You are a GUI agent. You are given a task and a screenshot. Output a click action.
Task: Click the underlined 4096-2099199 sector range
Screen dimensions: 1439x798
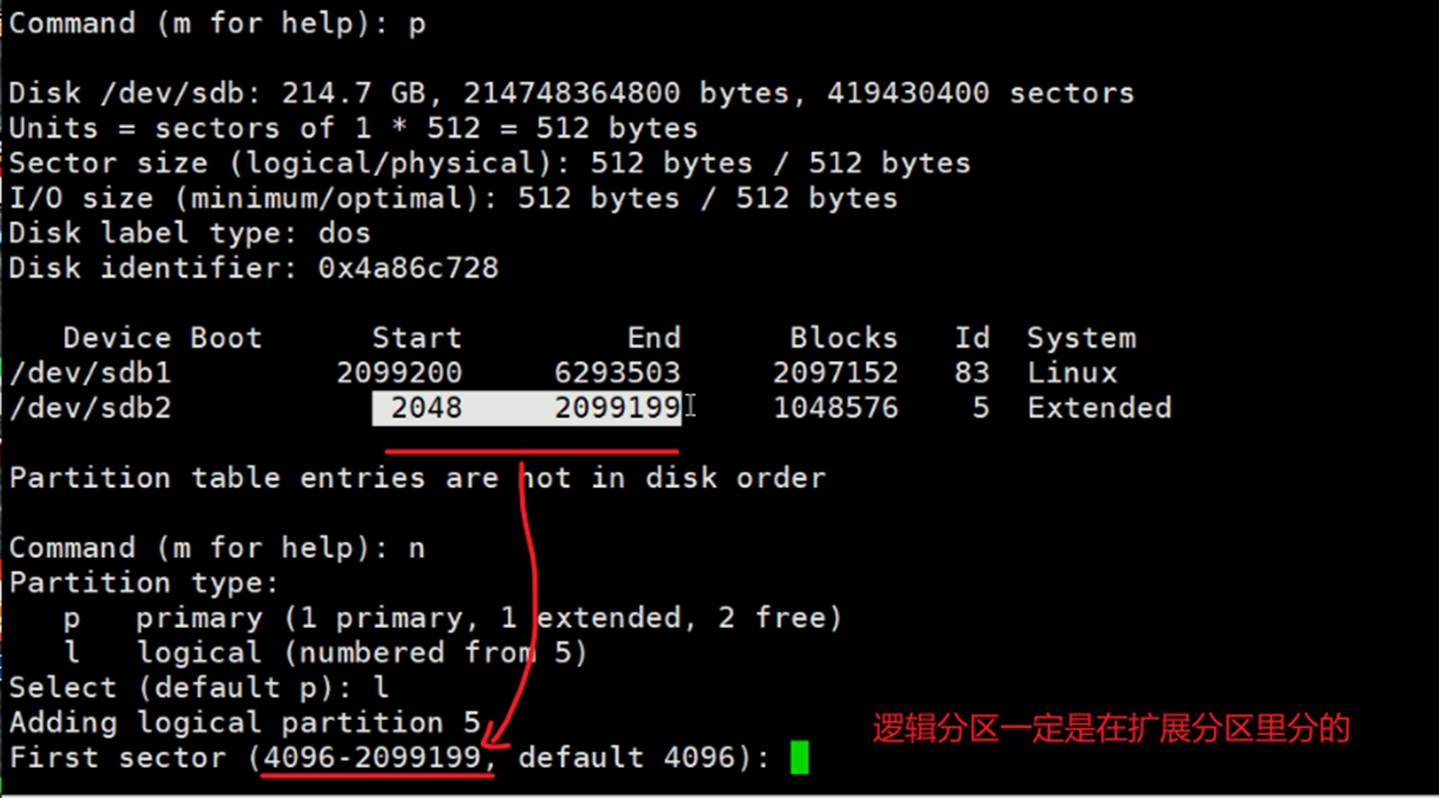pos(372,758)
